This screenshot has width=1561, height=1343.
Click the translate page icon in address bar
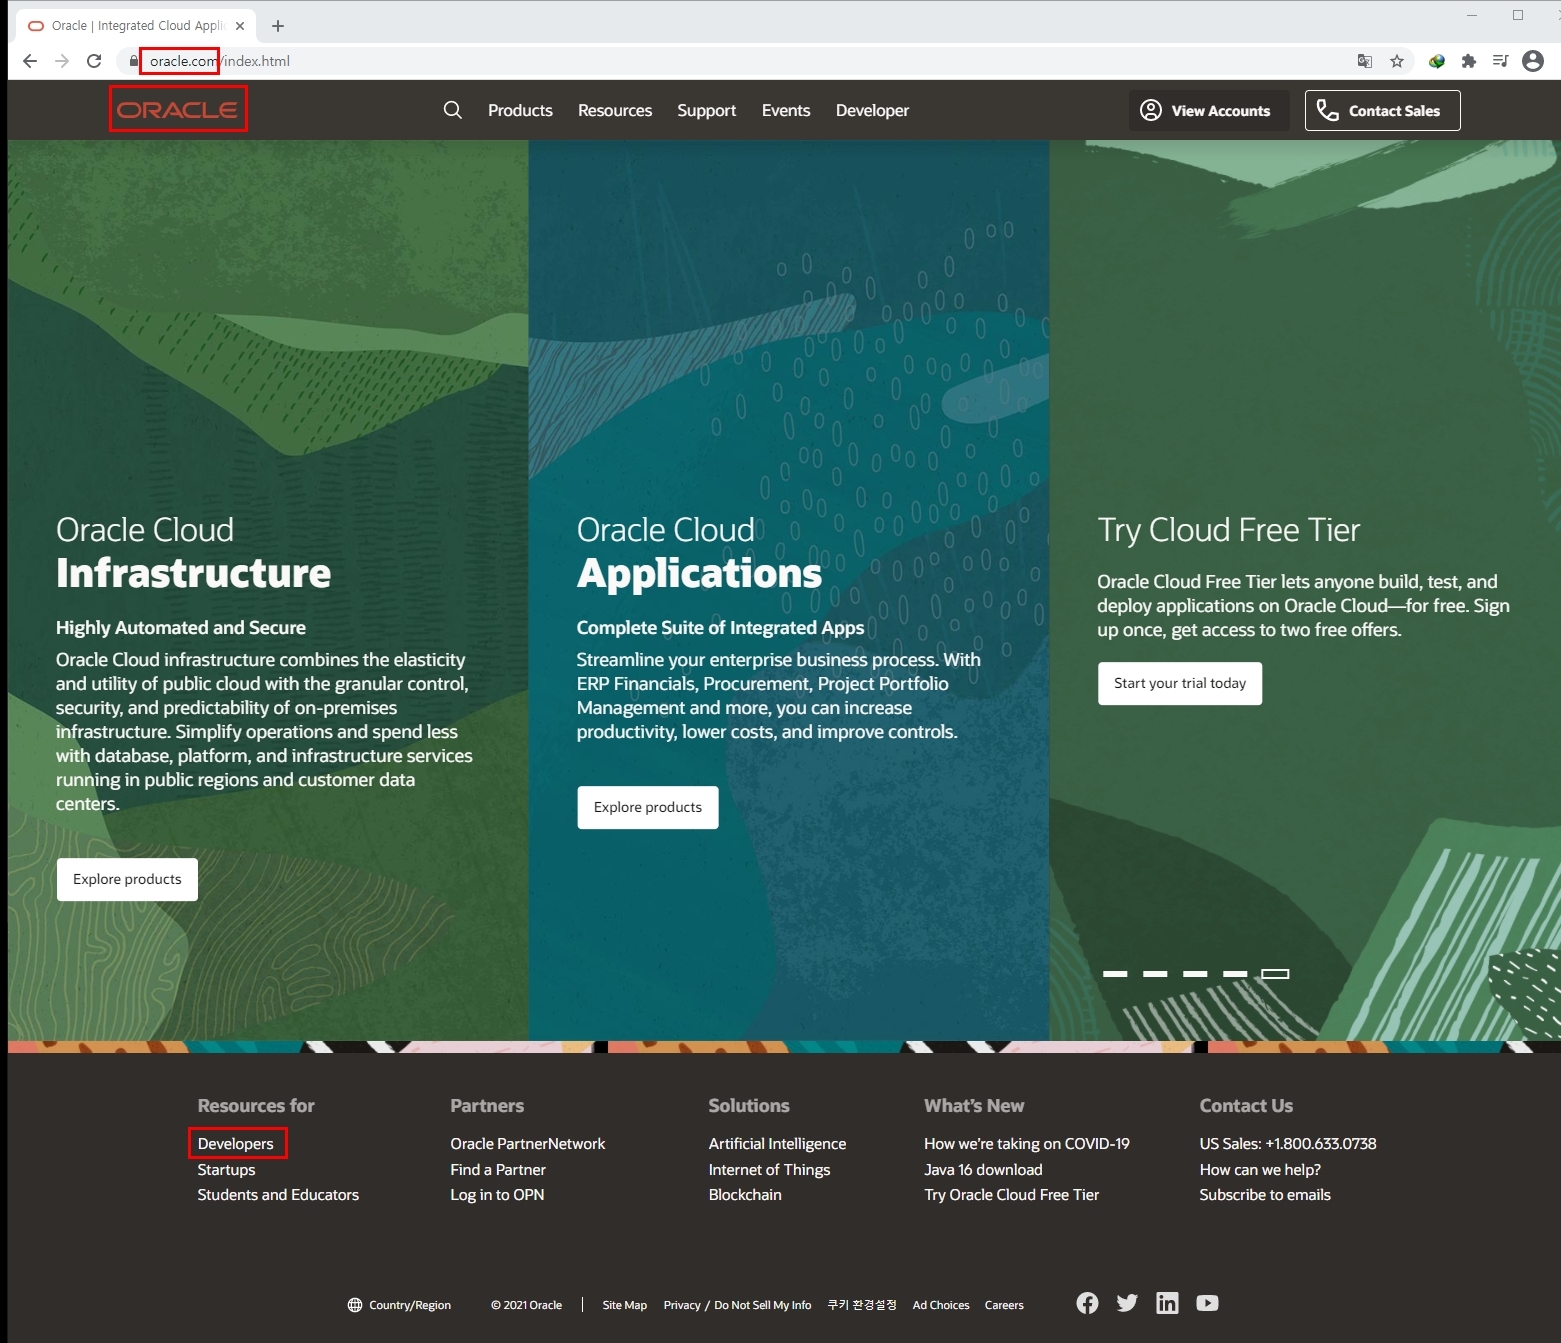pyautogui.click(x=1365, y=61)
